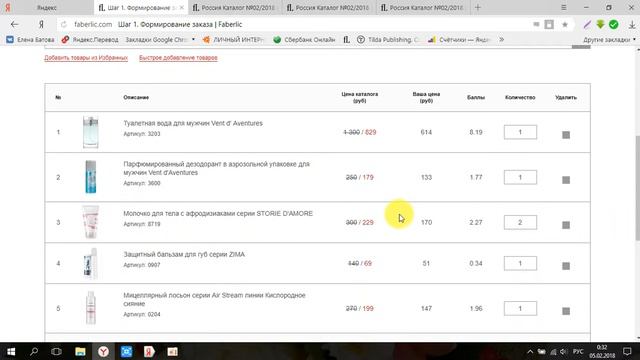Viewport: 640px width, 360px height.
Task: Open the ЛИЧНЫЙ ИНТЕР bookmark
Action: (x=233, y=40)
